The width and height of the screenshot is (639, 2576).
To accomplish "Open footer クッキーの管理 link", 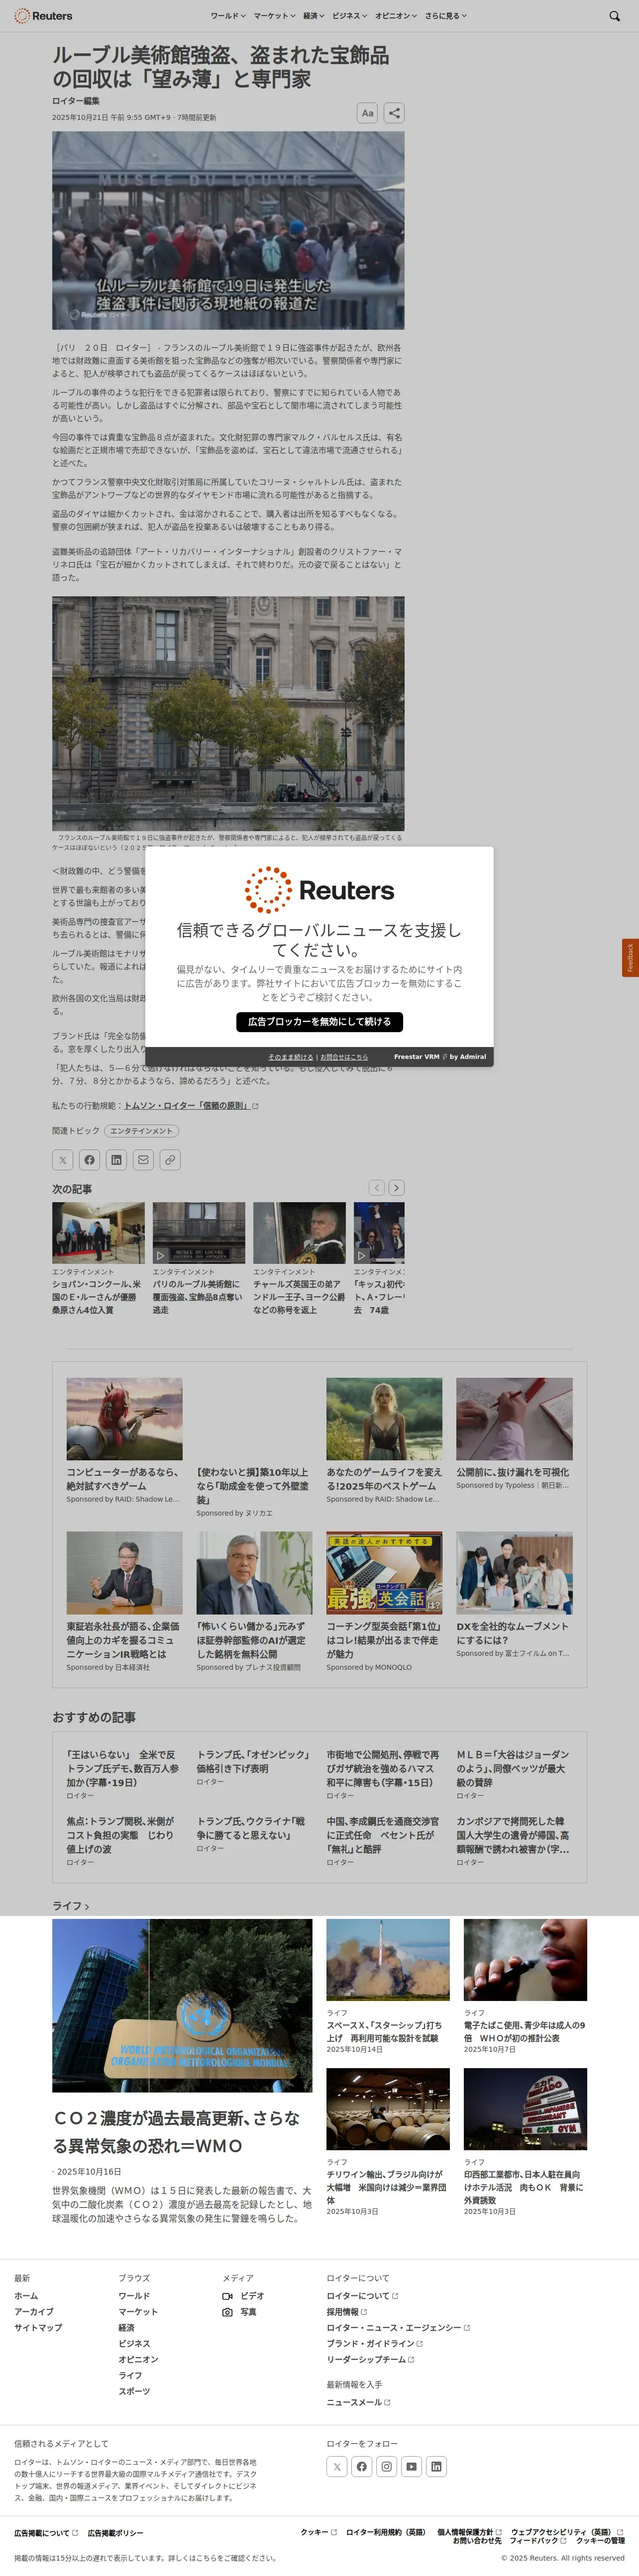I will [600, 2541].
